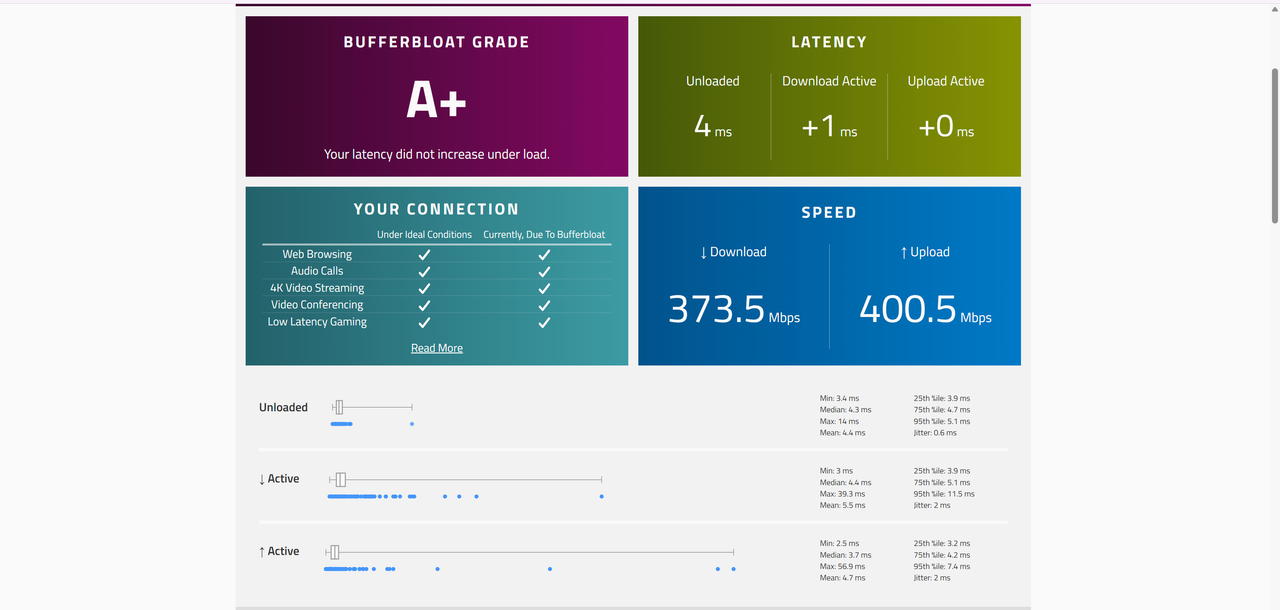Screen dimensions: 1280x610
Task: Click the 'Max: 56.9 ms' upload stat
Action: 844,567
